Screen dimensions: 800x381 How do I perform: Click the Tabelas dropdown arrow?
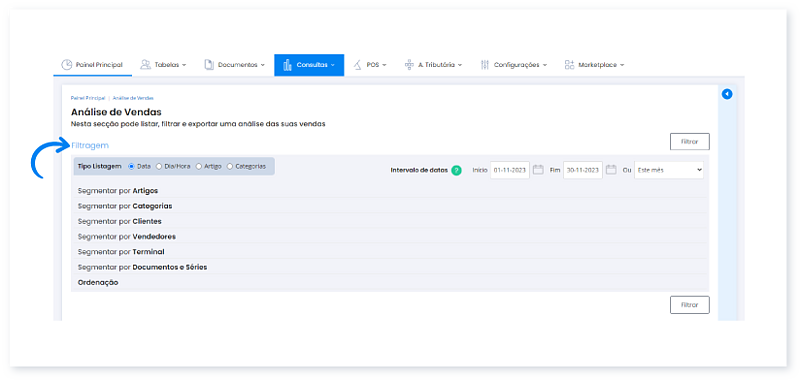(184, 65)
